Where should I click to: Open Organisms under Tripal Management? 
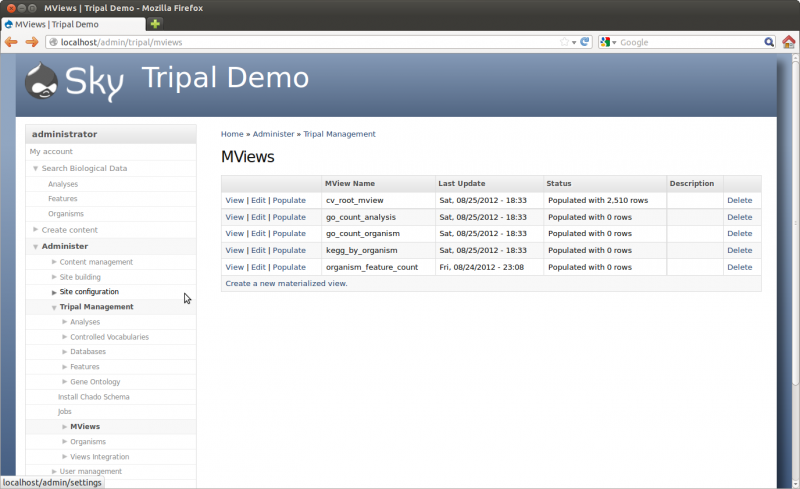(88, 442)
